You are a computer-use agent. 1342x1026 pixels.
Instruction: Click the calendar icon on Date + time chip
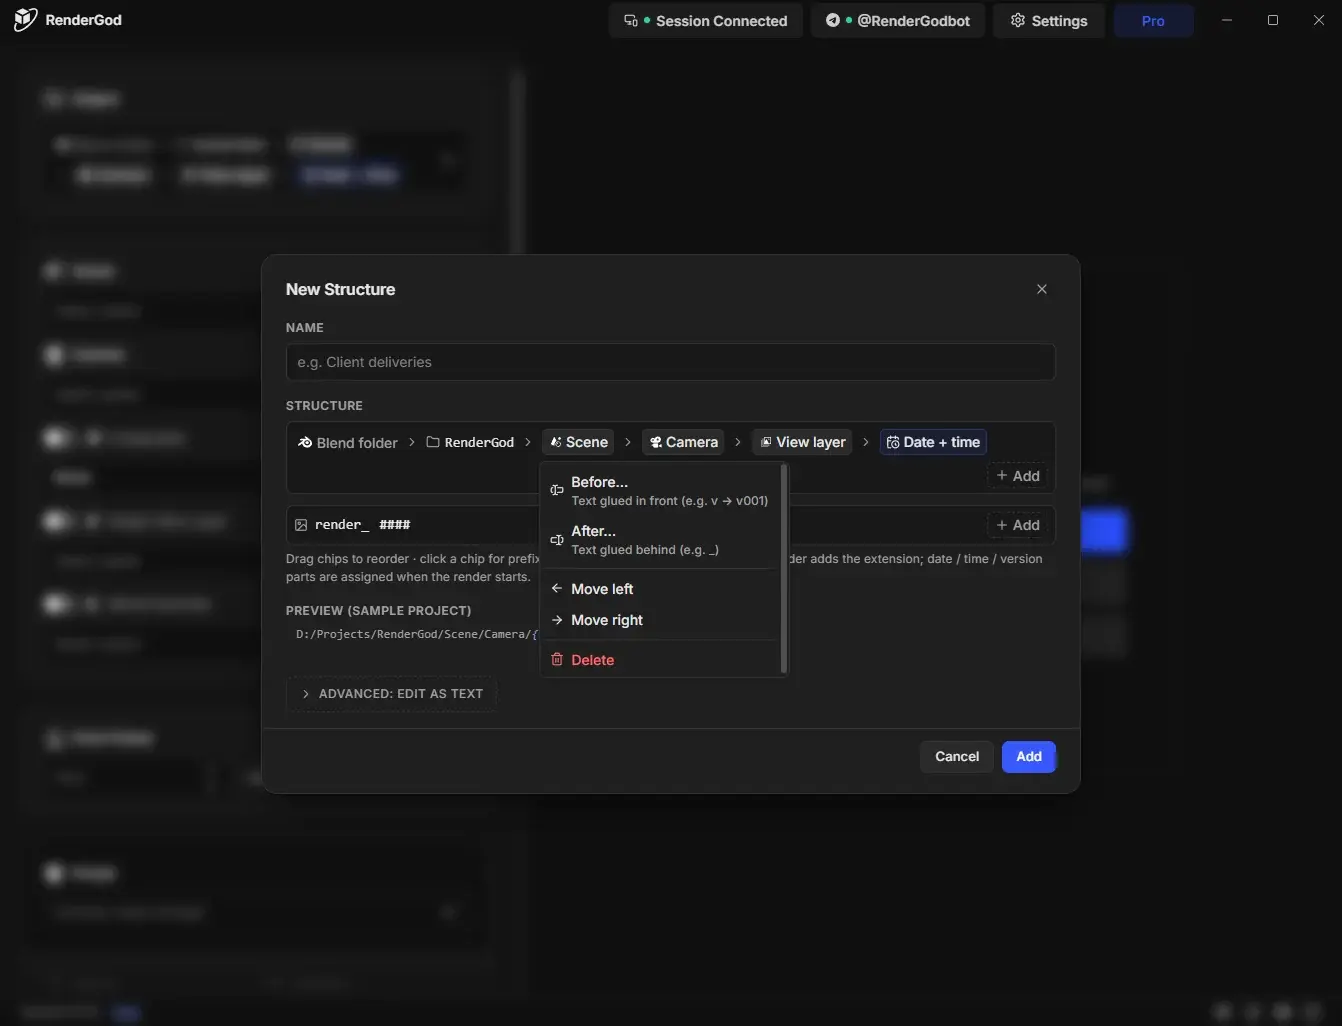(x=893, y=442)
